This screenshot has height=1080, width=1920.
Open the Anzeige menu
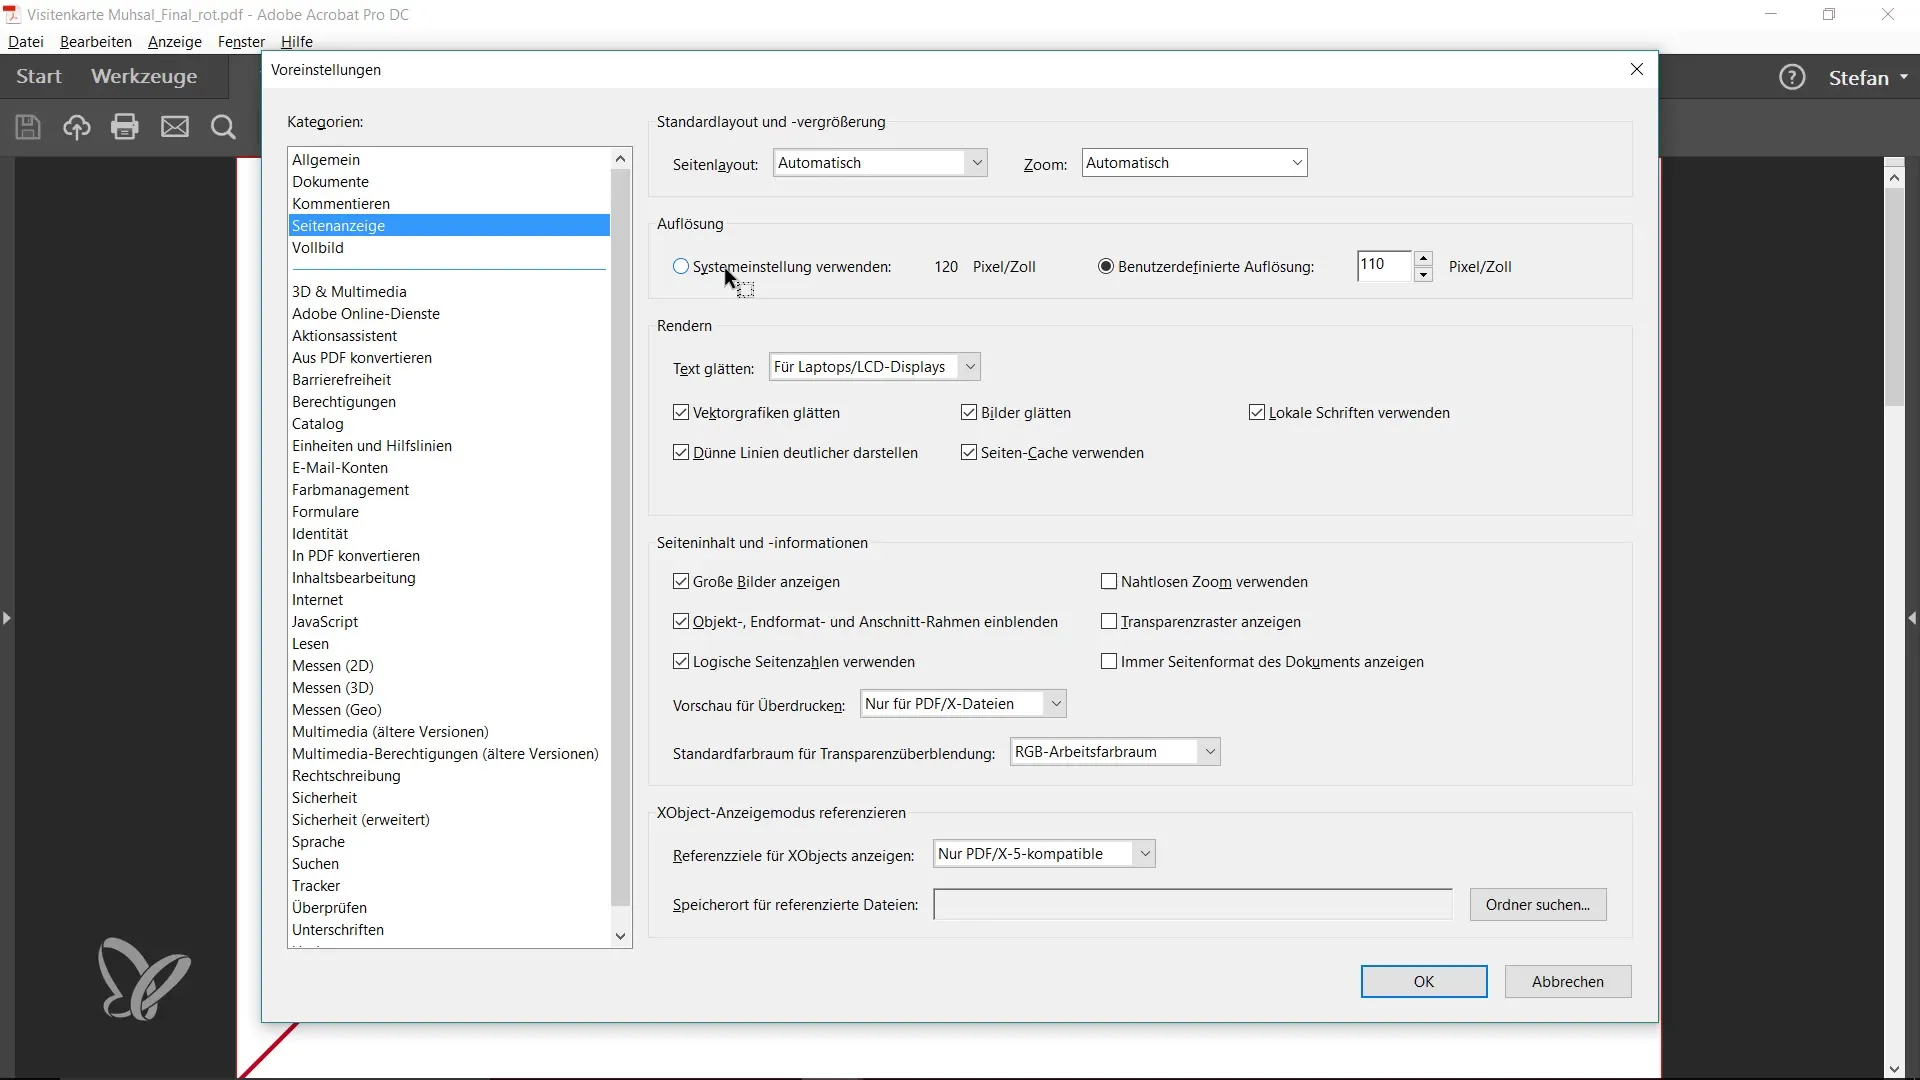[175, 41]
